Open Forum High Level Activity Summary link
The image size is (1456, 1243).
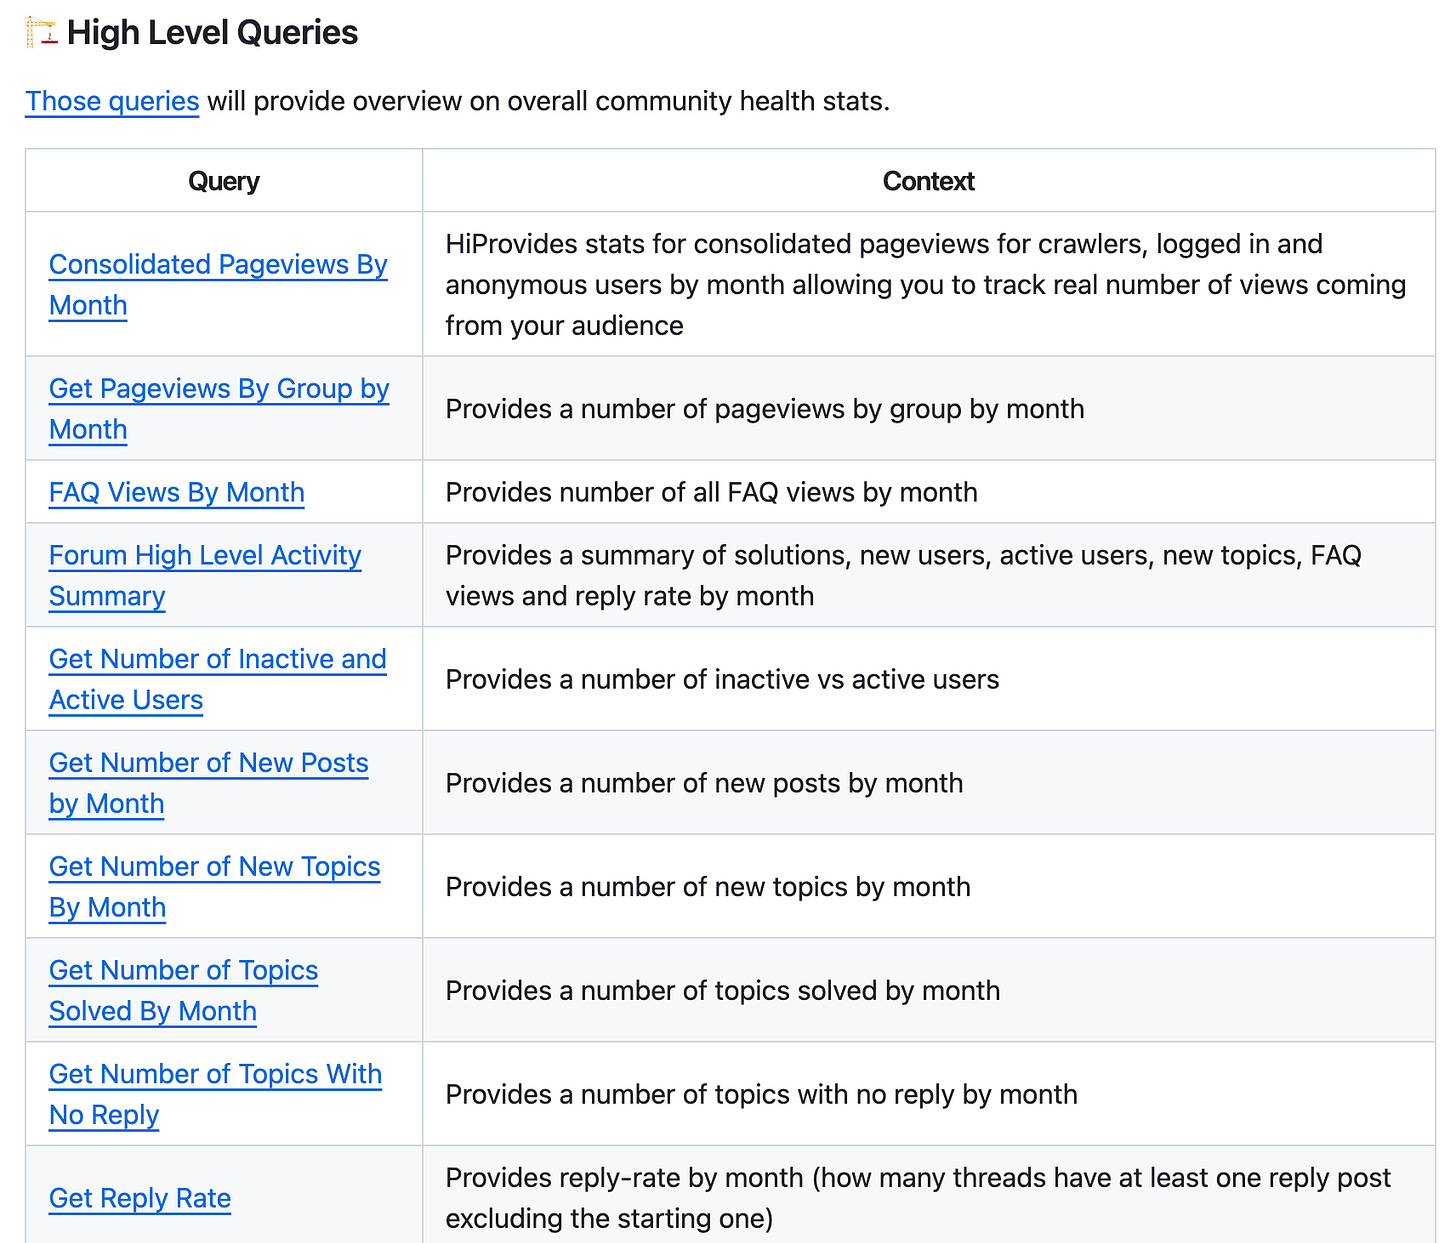(x=205, y=575)
